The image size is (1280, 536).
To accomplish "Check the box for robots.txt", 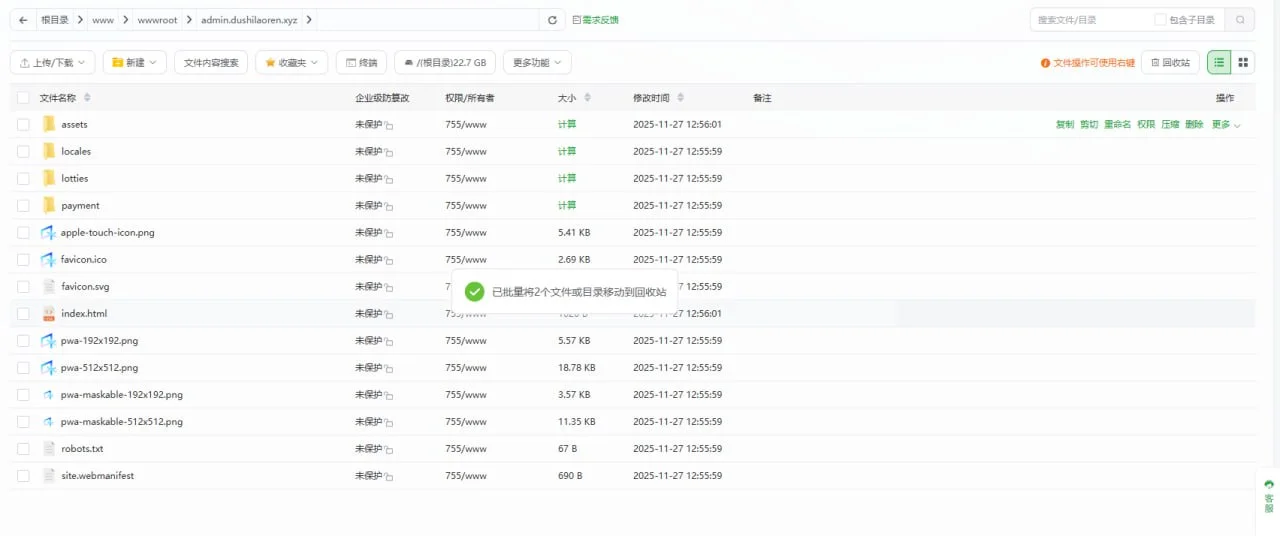I will click(23, 449).
